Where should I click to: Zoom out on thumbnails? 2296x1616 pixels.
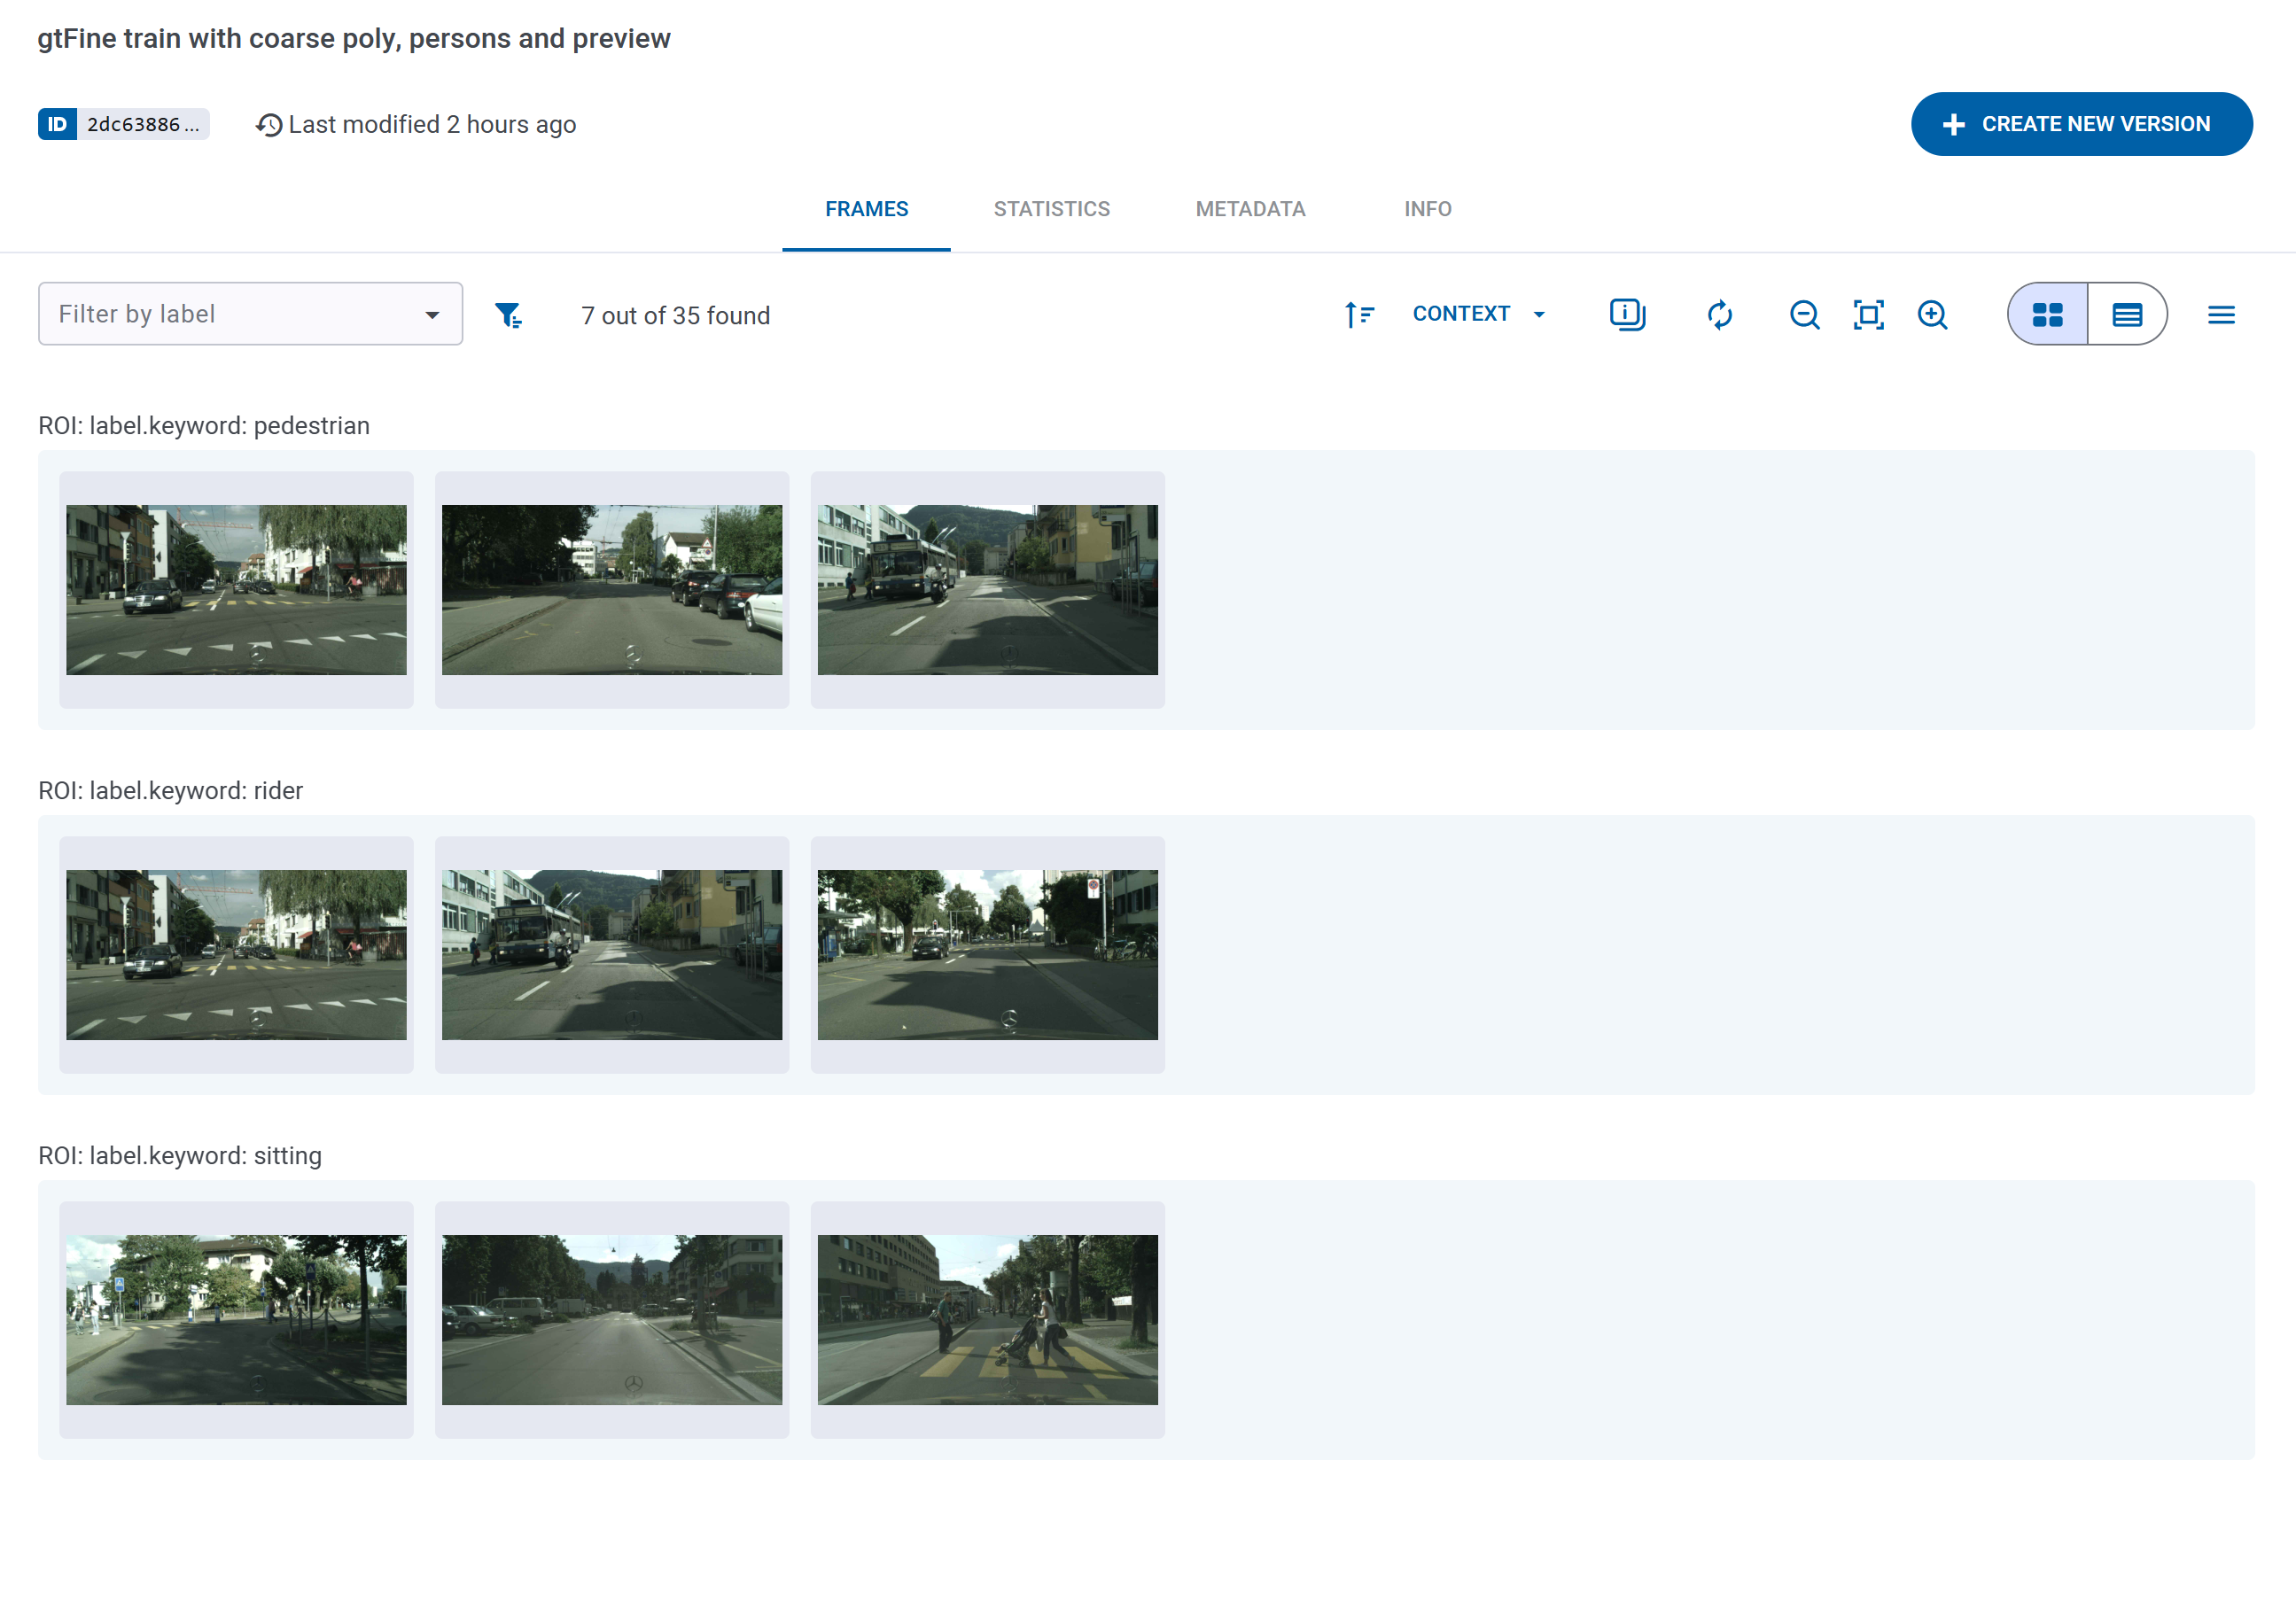(1803, 314)
